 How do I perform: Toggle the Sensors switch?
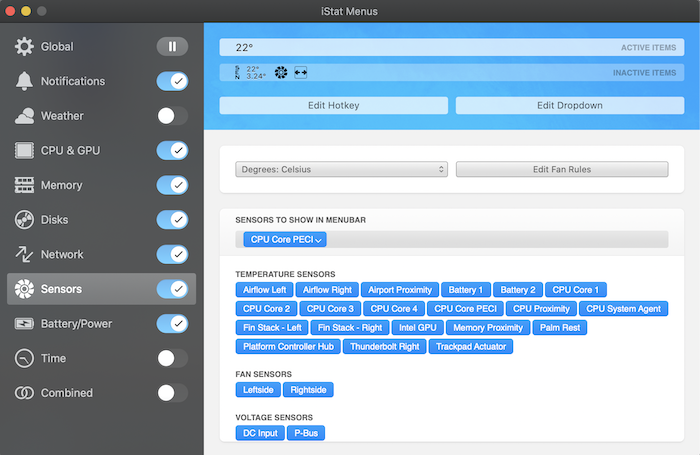point(172,289)
